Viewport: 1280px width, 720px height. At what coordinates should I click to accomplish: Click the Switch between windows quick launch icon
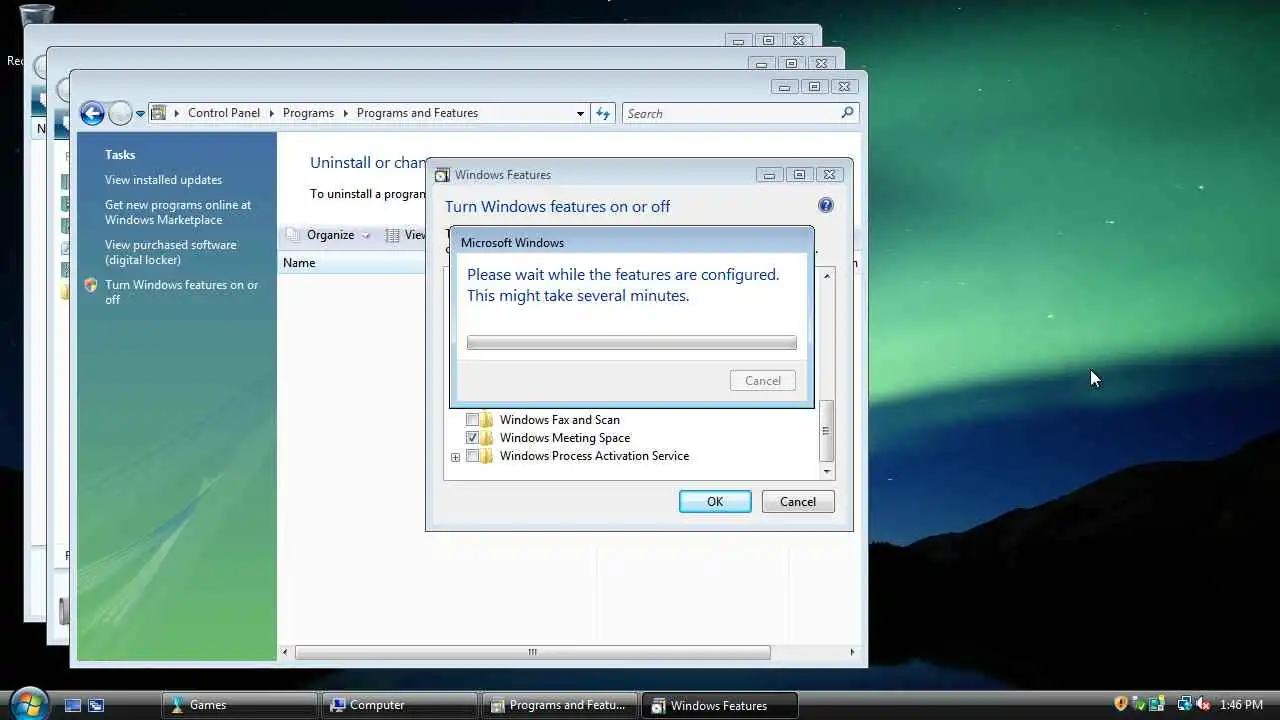point(96,705)
